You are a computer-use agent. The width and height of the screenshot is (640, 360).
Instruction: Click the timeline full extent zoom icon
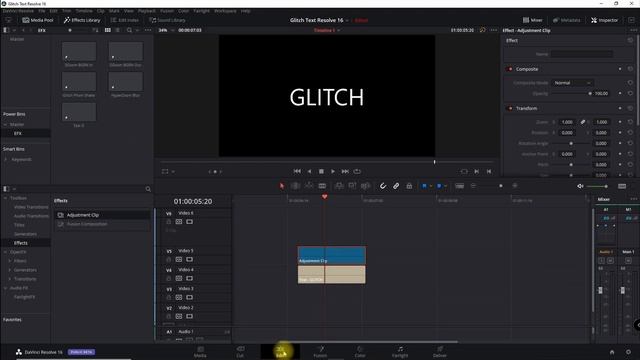coord(460,186)
